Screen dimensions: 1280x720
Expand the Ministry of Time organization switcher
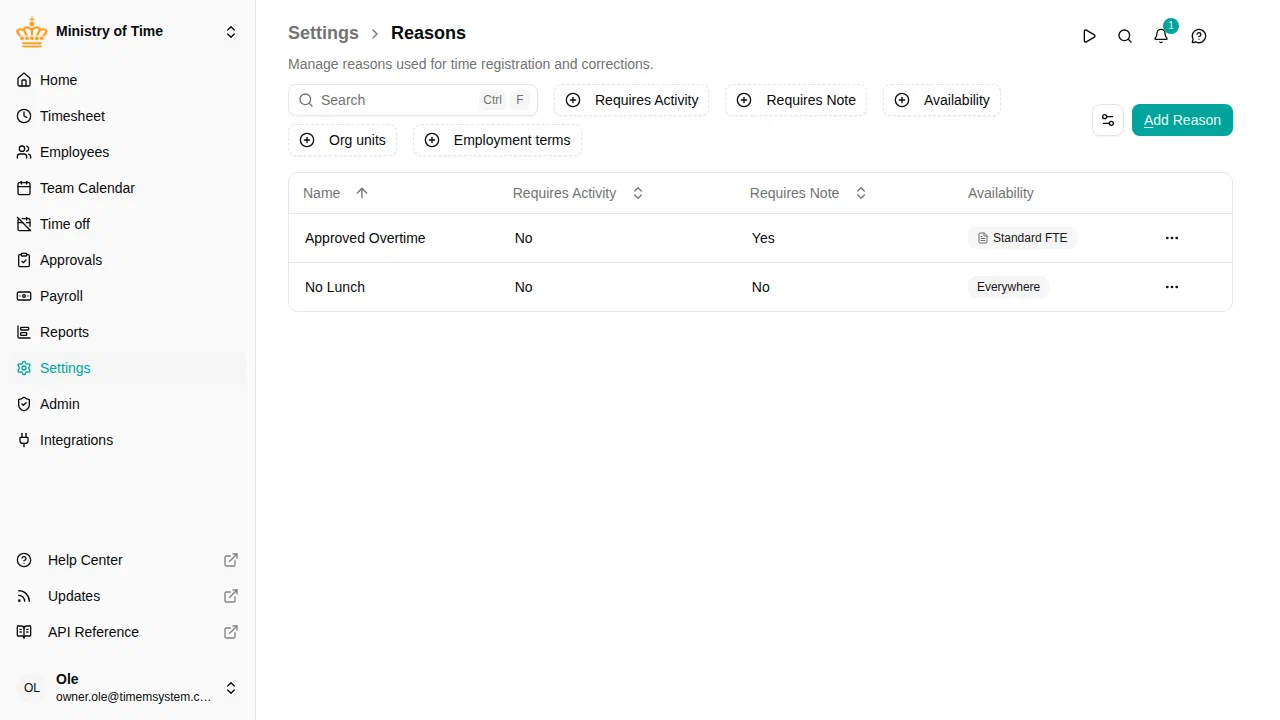coord(231,32)
